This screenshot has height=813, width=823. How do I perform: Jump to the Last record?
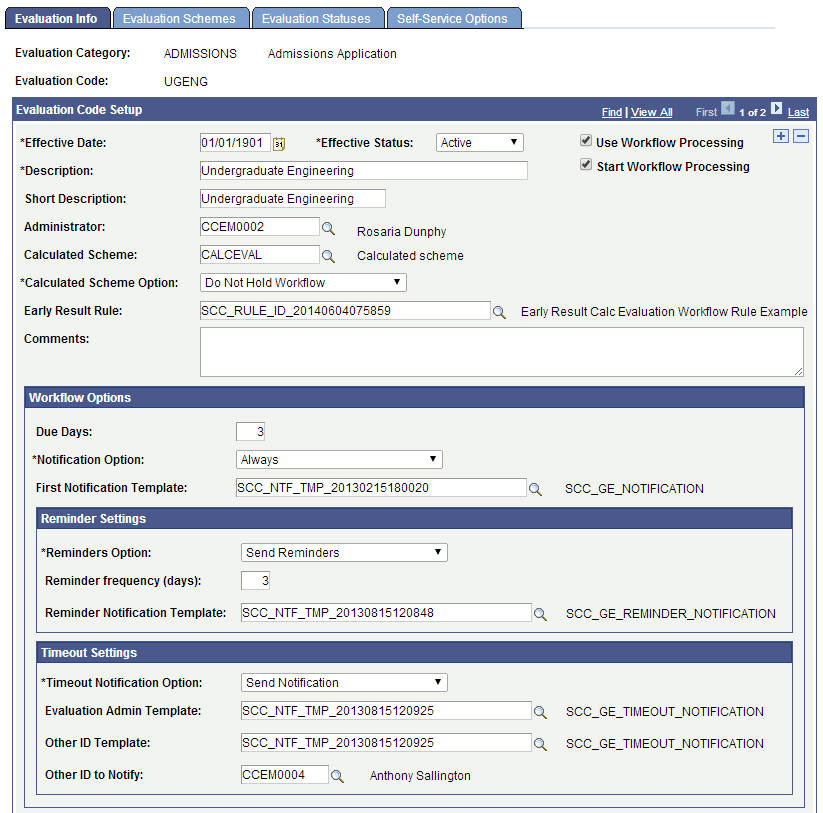(x=797, y=112)
